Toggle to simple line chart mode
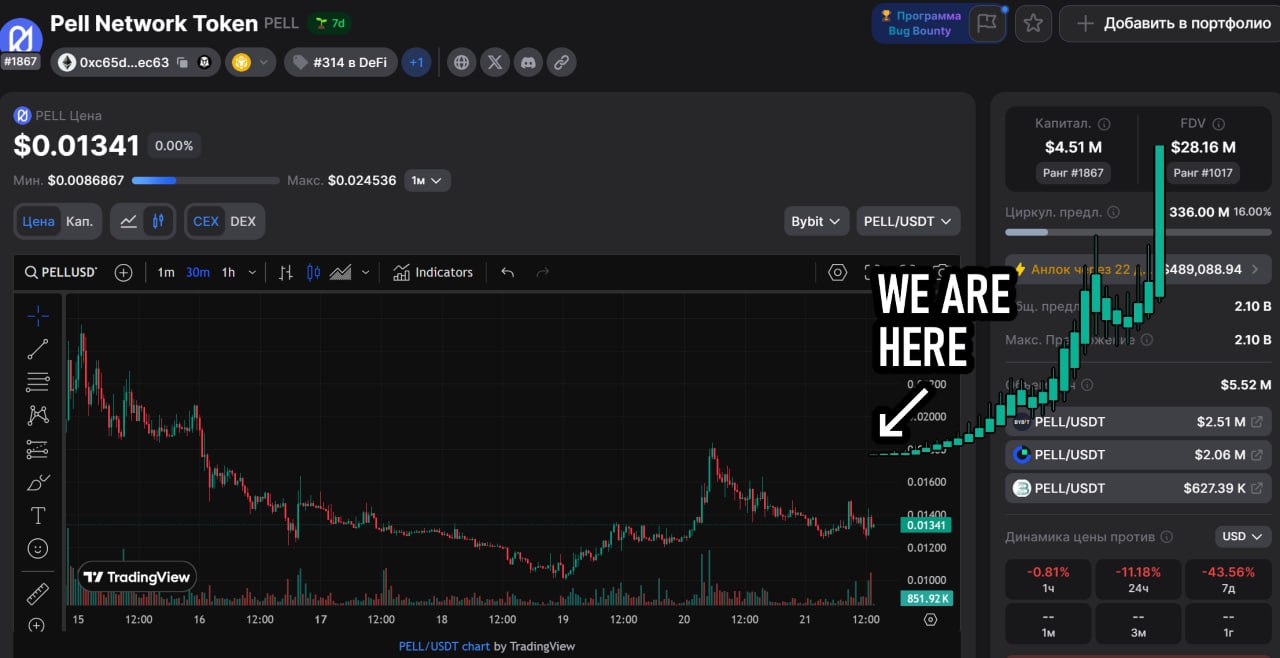Screen dimensions: 1280x658 [128, 221]
